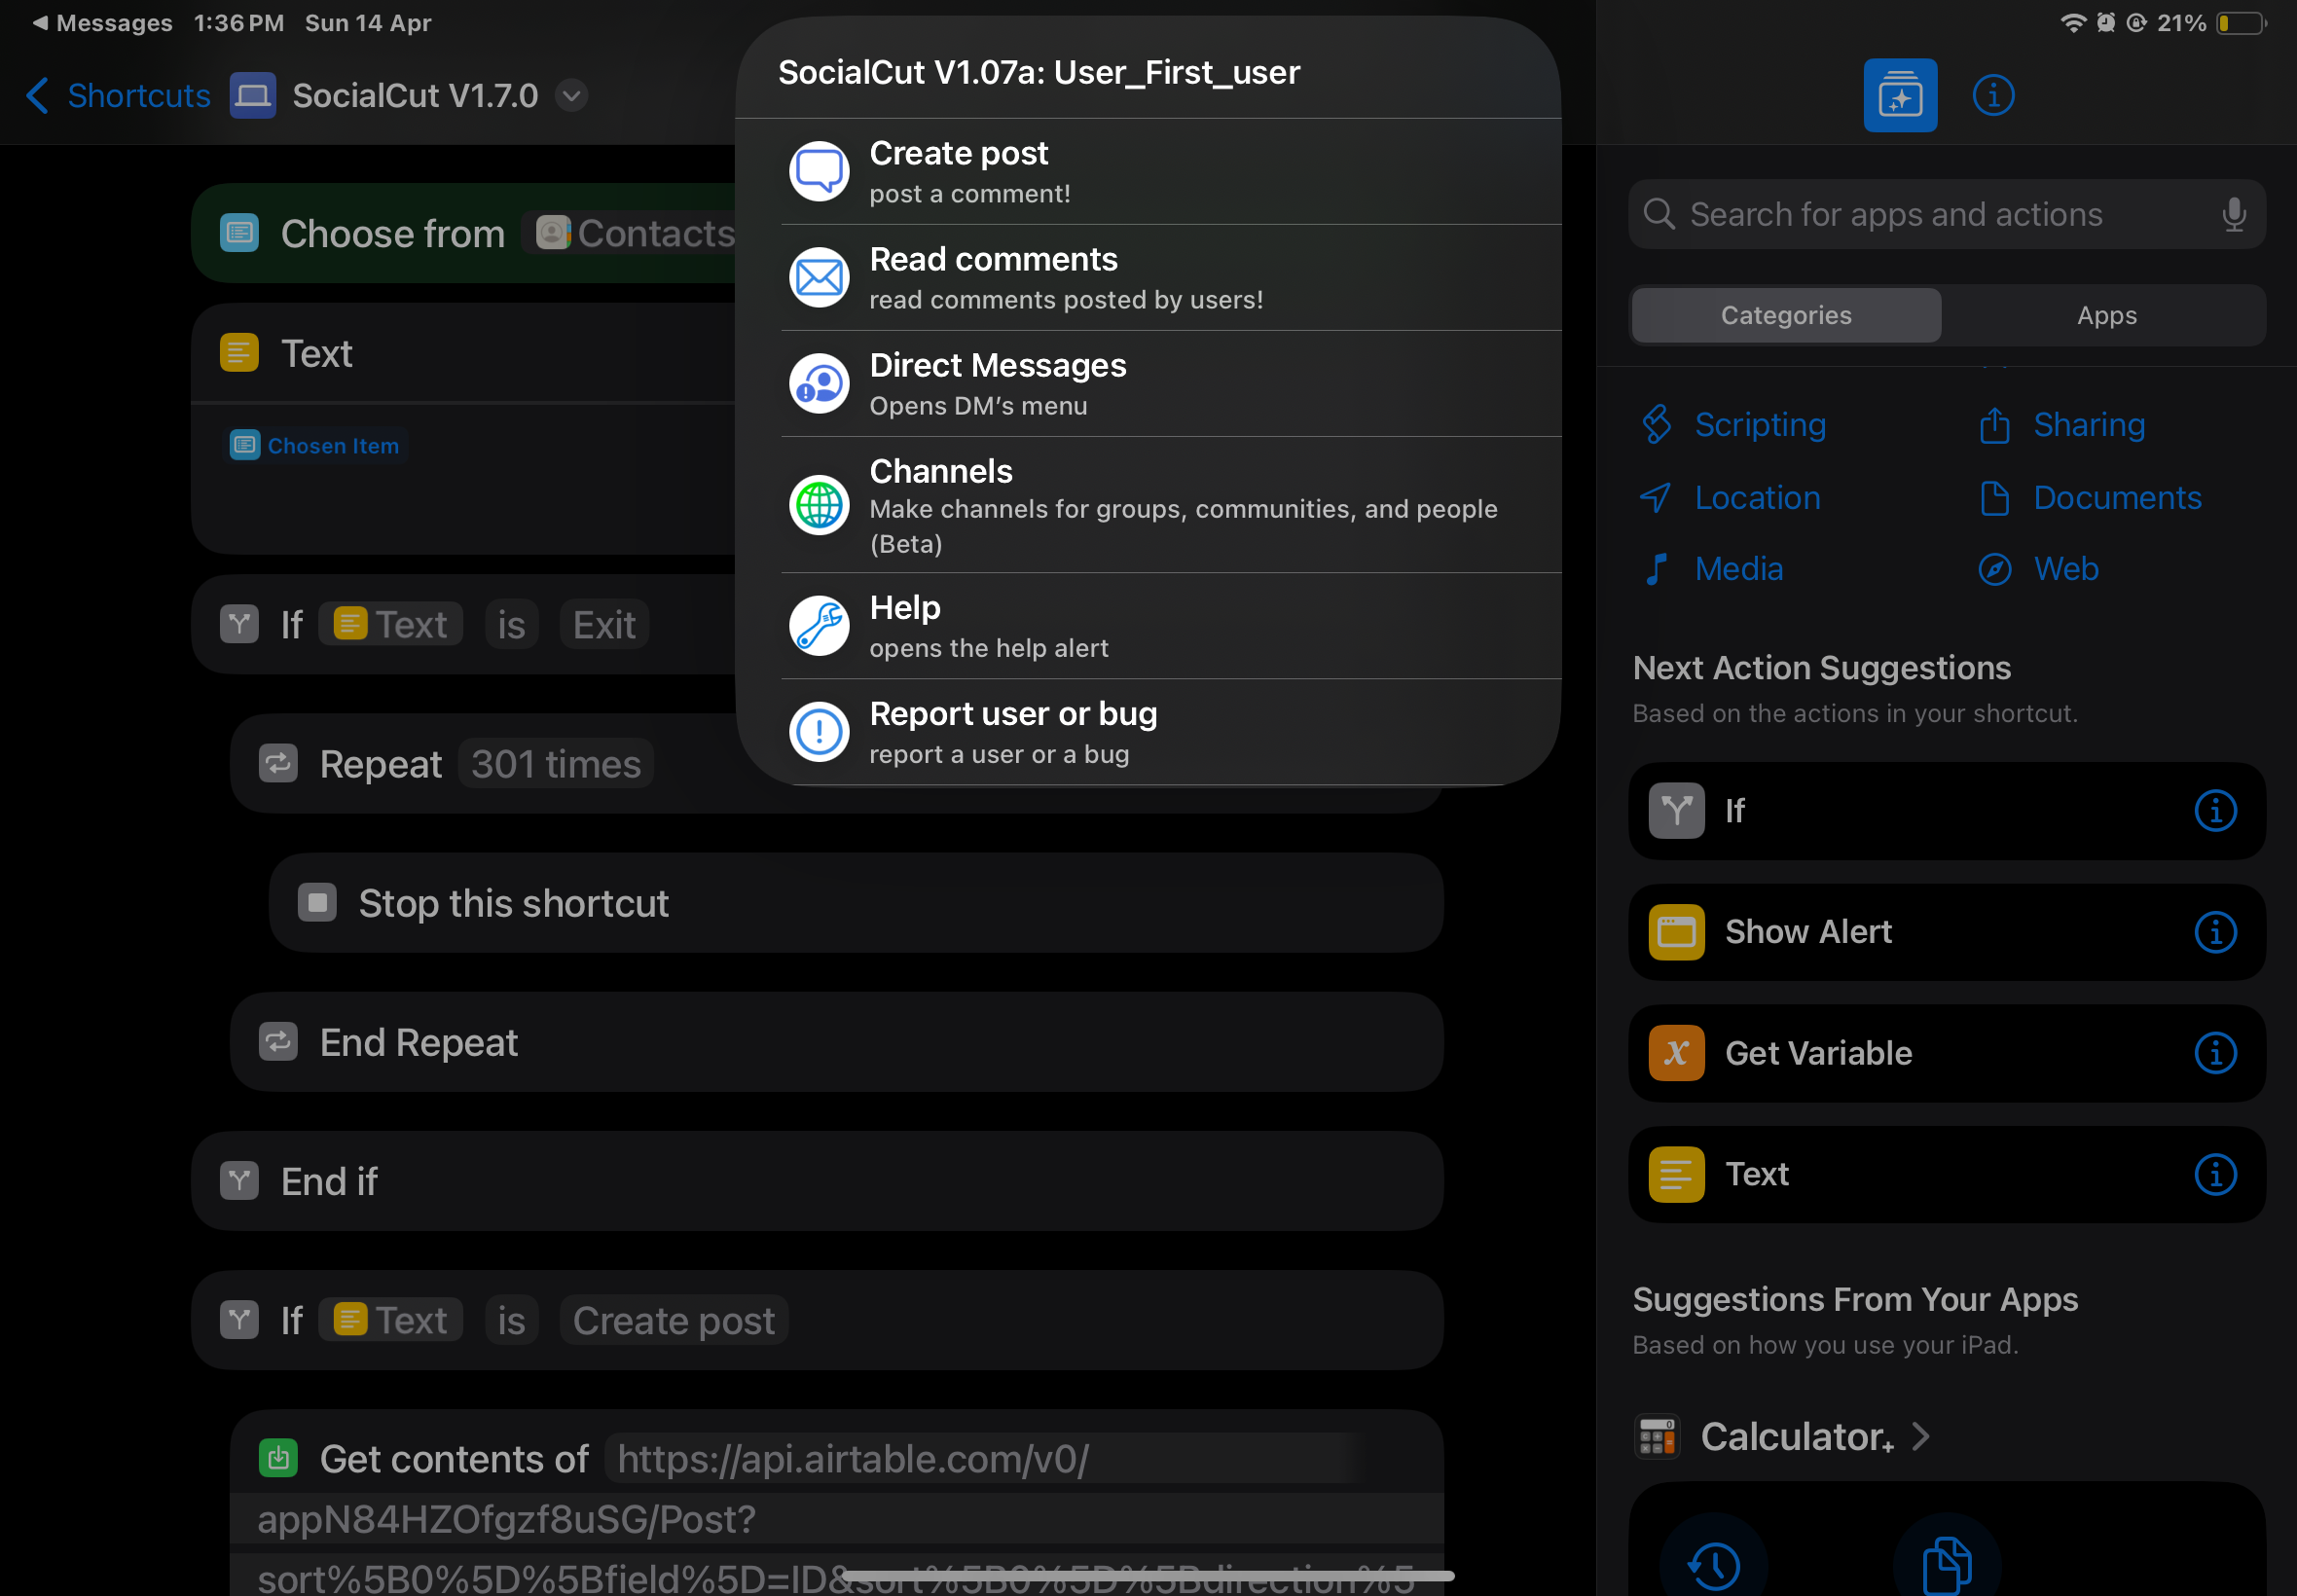
Task: Switch to the Apps tab
Action: tap(2106, 316)
